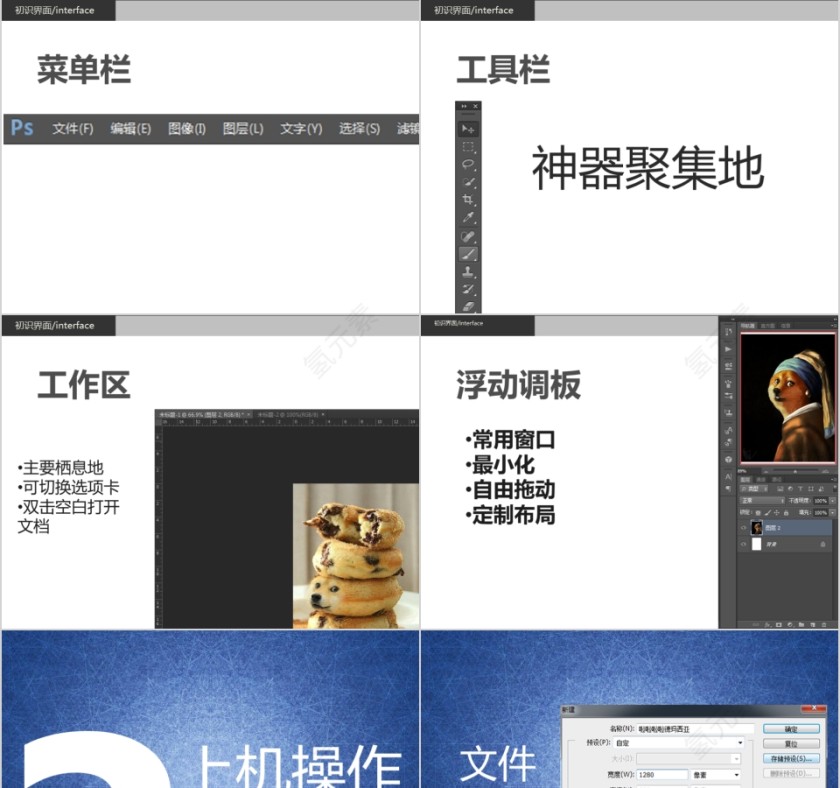Select the Move tool in the toolbar
840x788 pixels.
point(468,129)
